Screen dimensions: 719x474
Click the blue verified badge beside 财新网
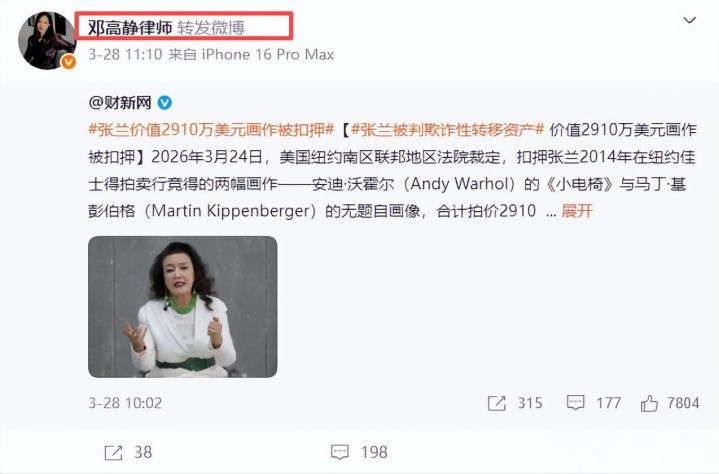click(x=165, y=103)
